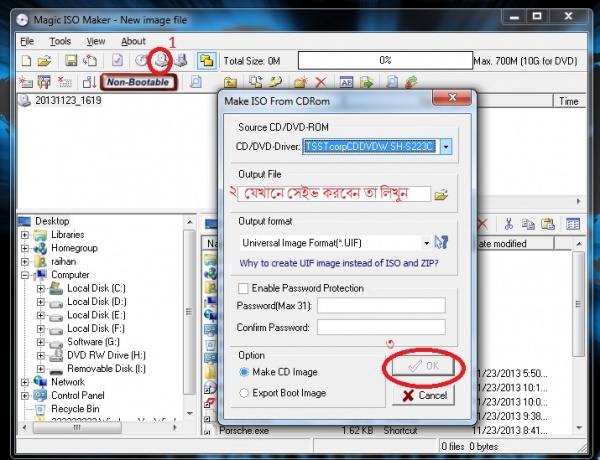Image resolution: width=600 pixels, height=460 pixels.
Task: Click the New image file icon
Action: (26, 60)
